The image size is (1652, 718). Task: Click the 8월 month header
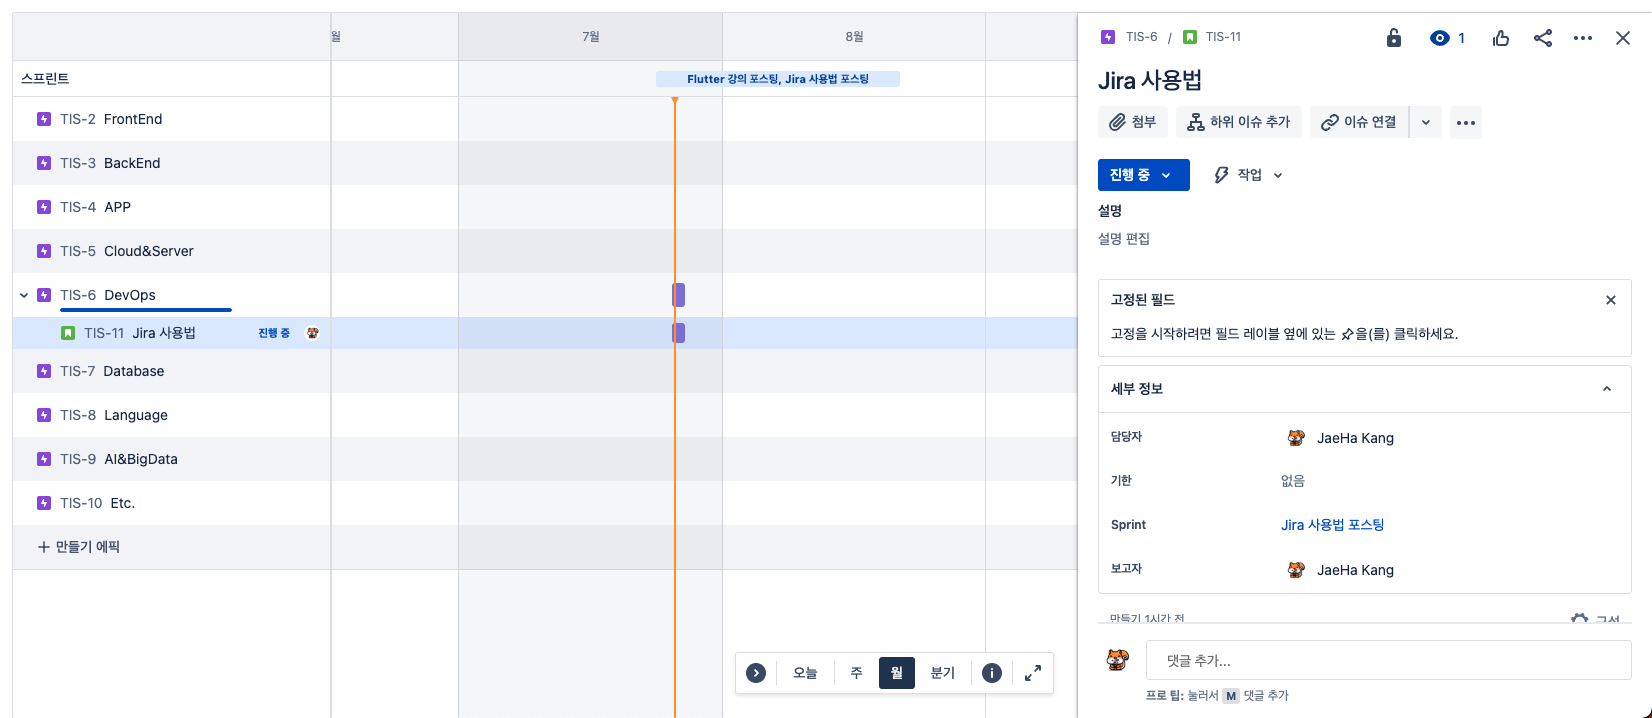[x=854, y=37]
